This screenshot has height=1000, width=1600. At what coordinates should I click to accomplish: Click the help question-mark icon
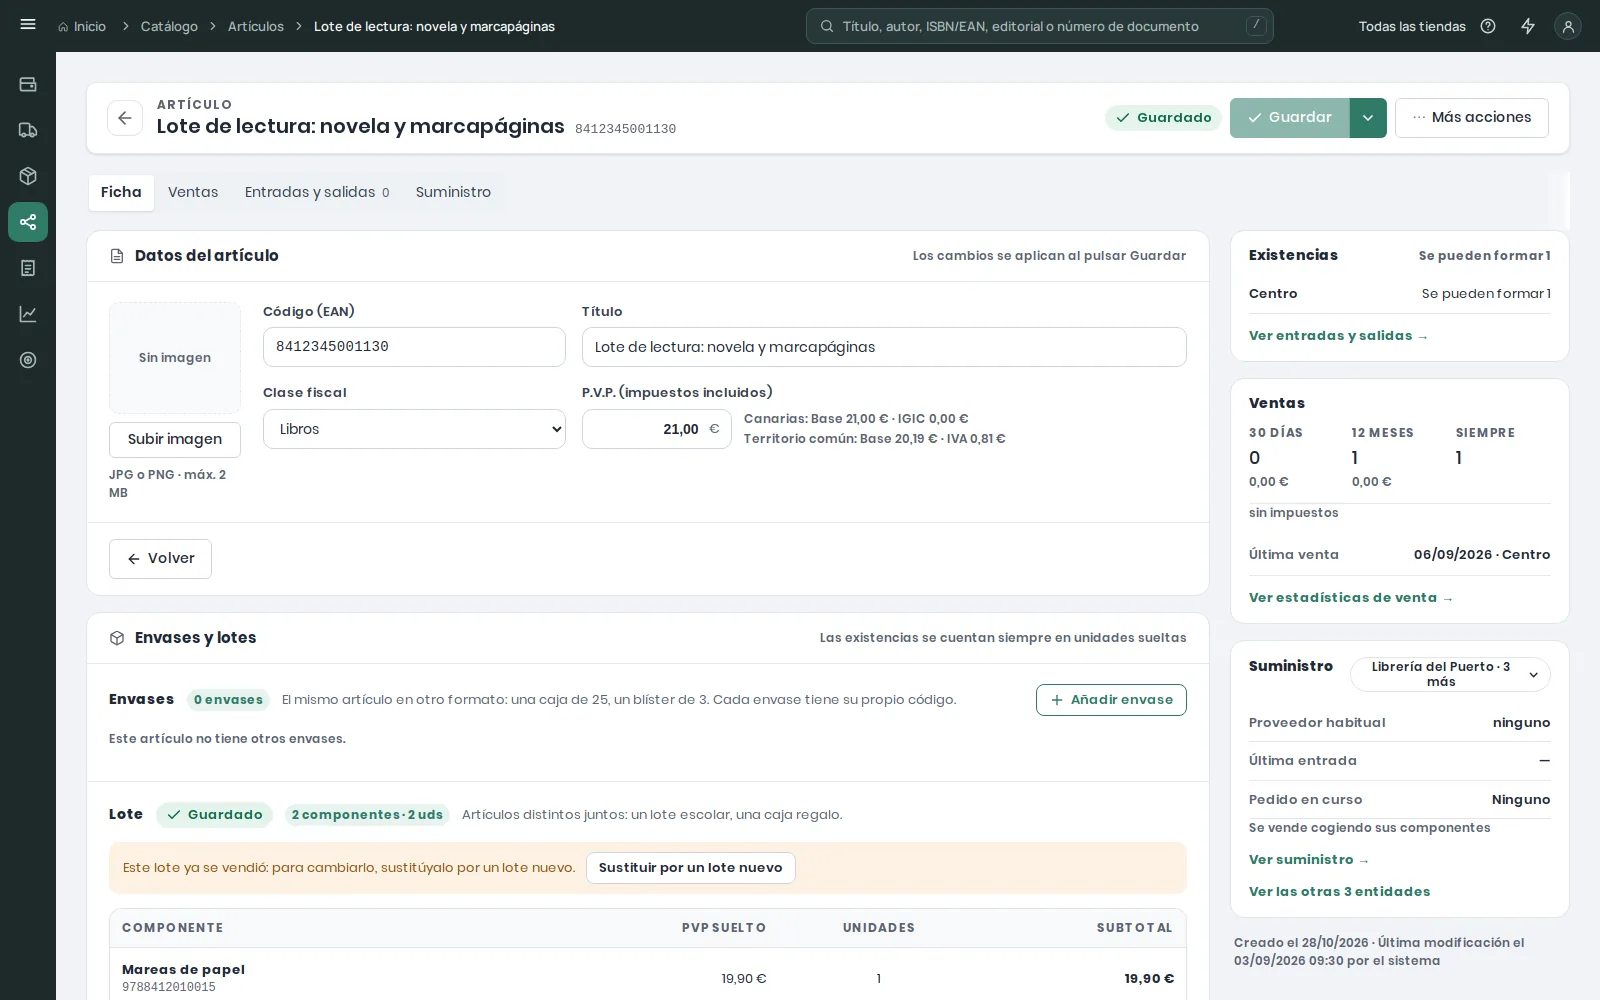click(x=1488, y=26)
